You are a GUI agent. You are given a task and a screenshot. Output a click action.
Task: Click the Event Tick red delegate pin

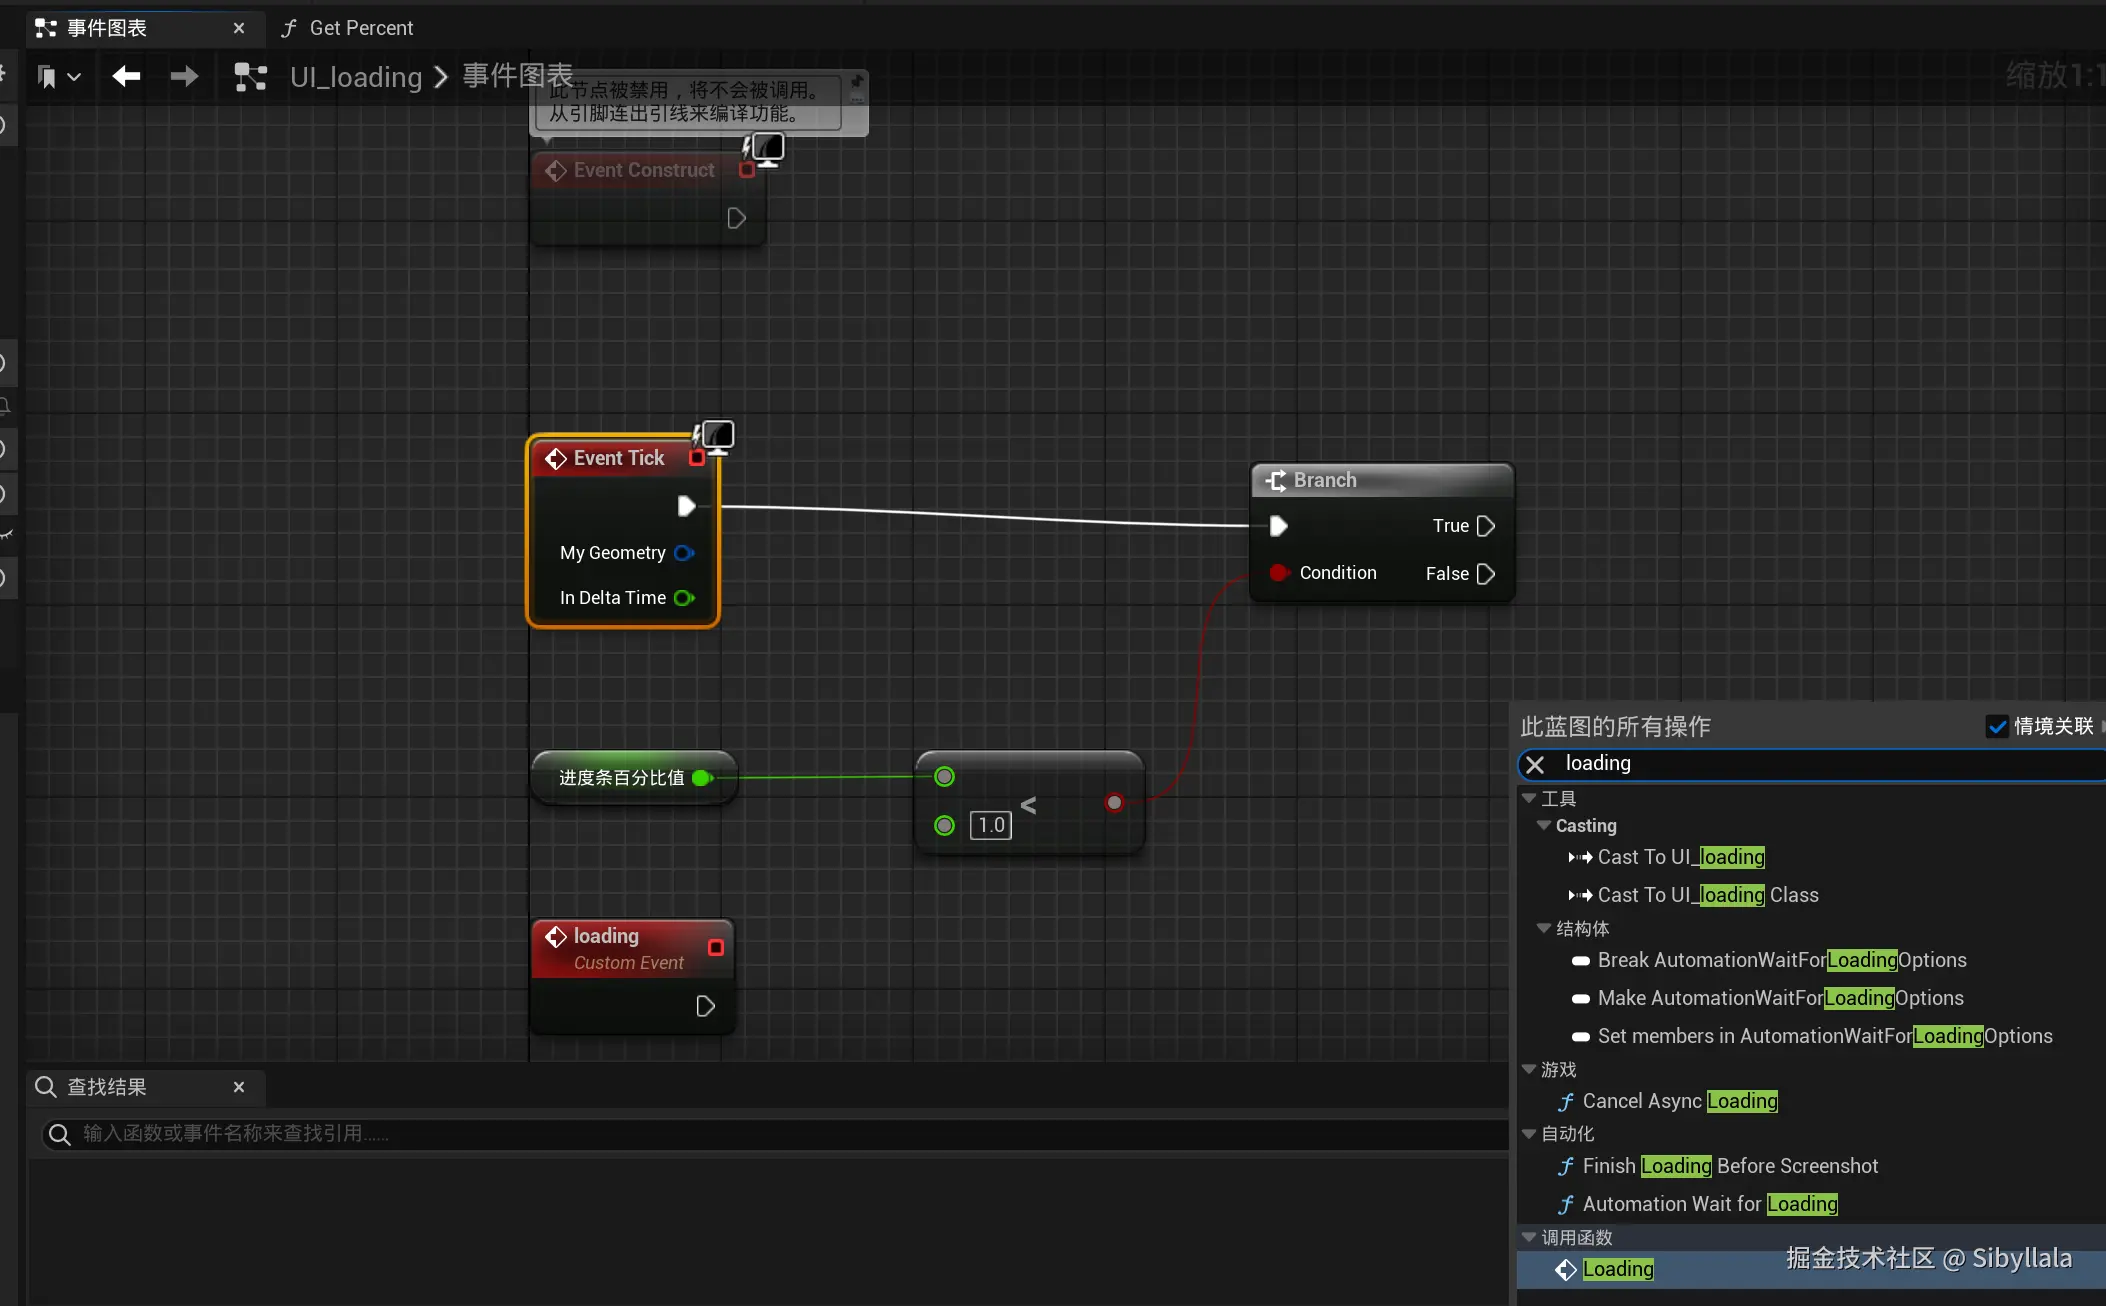[x=697, y=458]
